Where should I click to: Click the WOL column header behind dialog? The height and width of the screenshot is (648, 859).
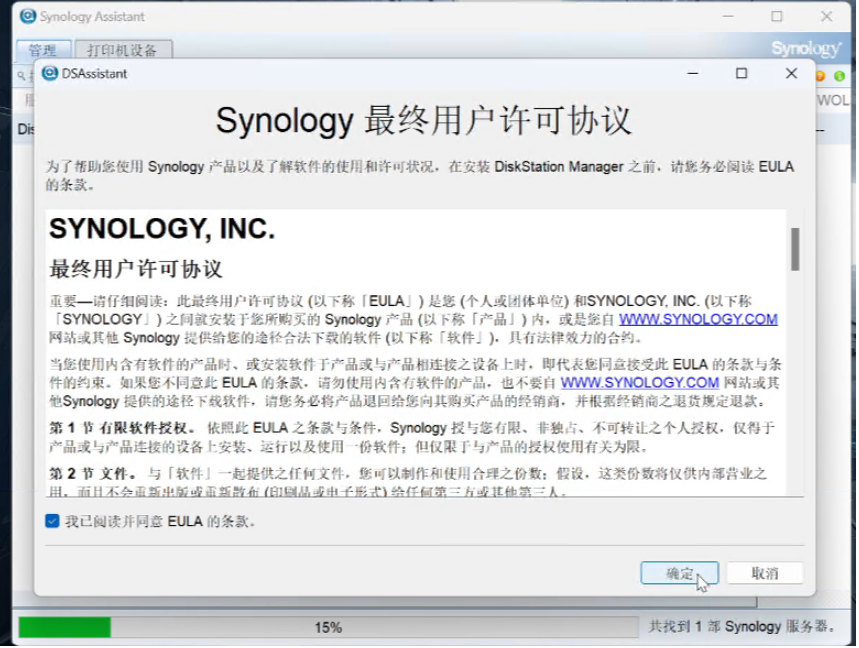click(x=835, y=101)
